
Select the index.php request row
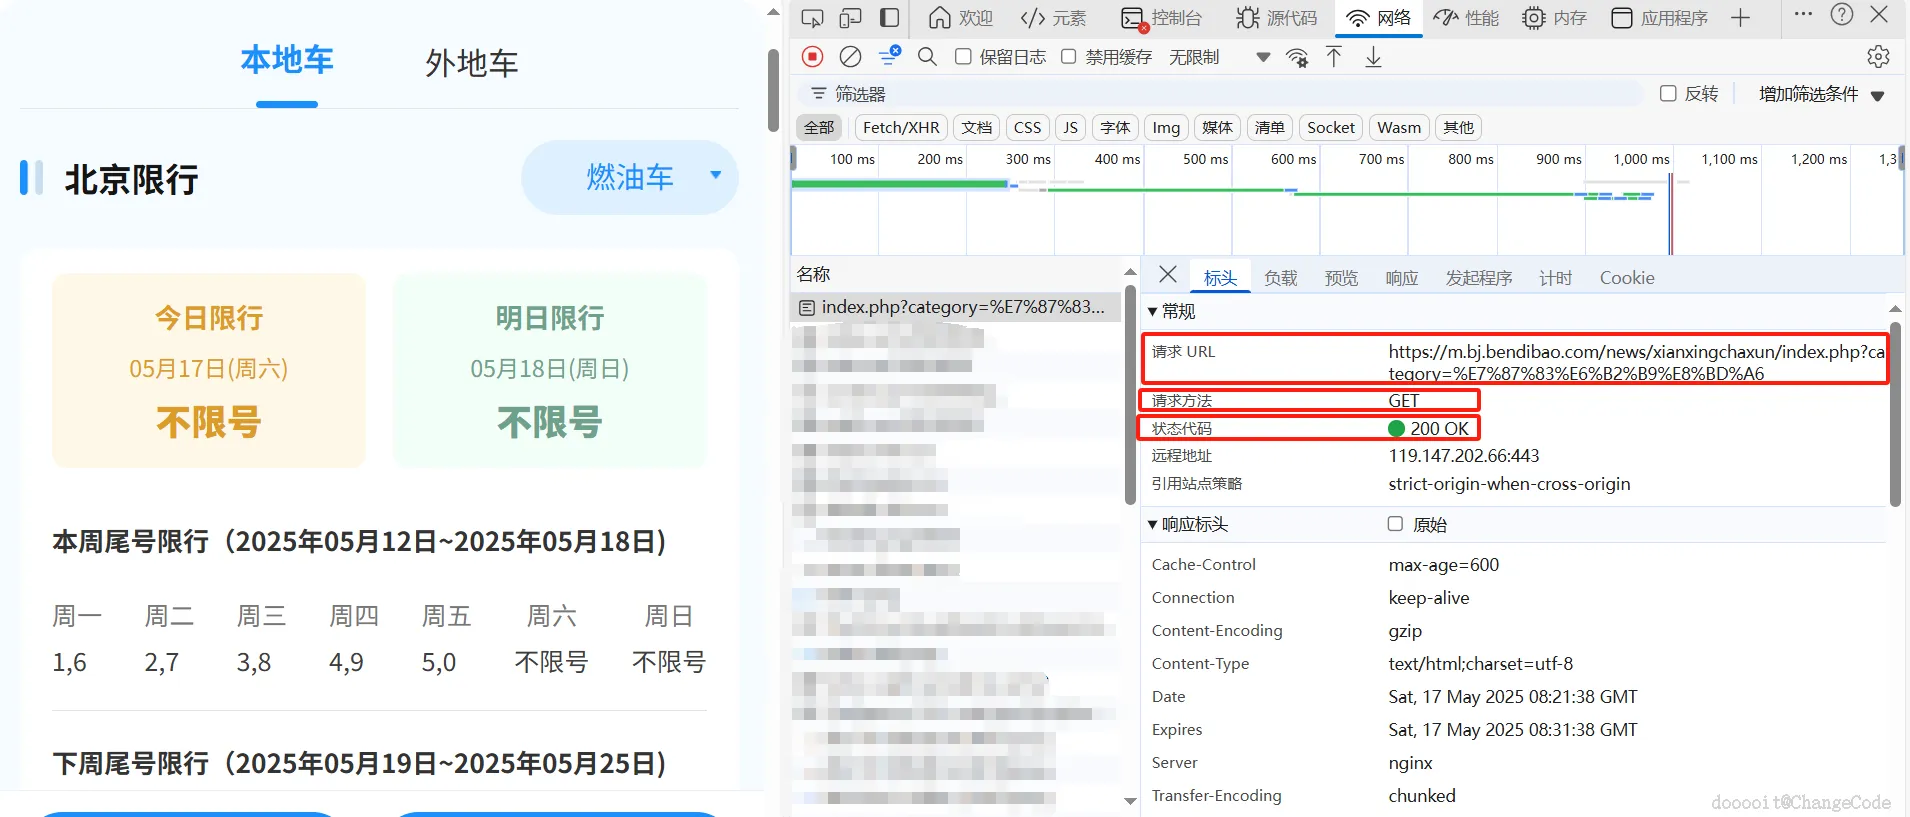point(955,307)
